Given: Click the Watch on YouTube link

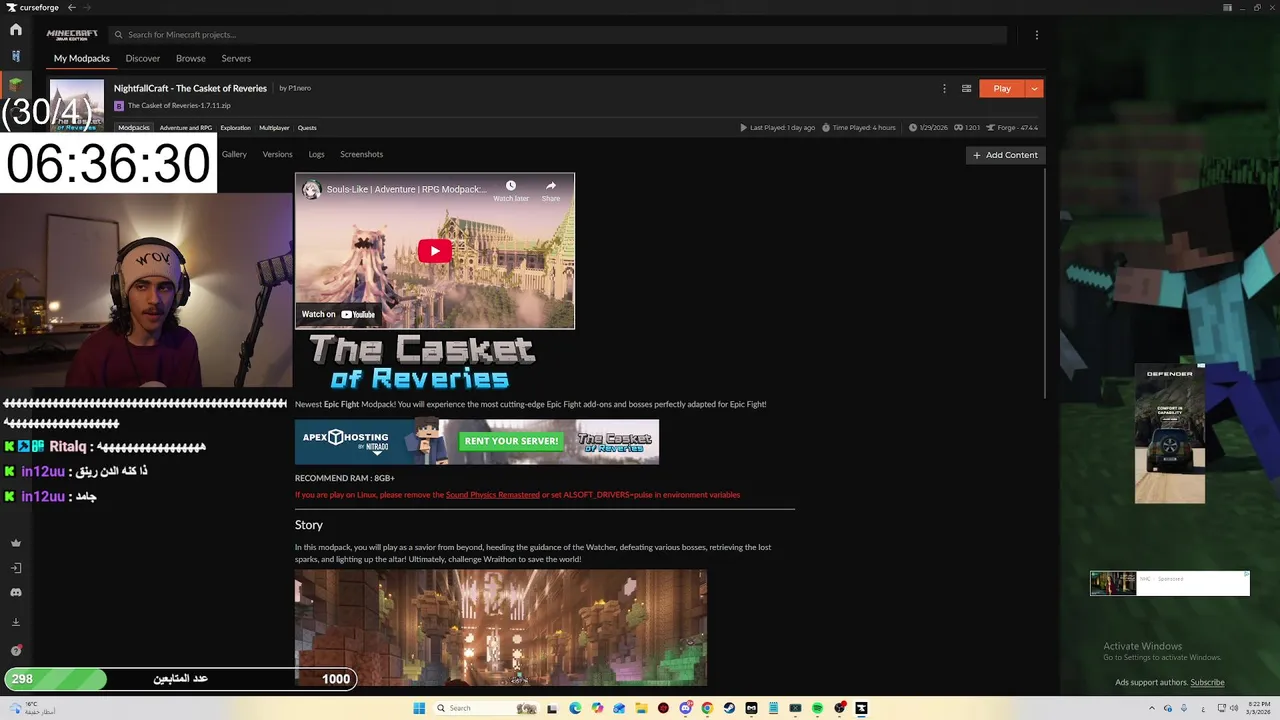Looking at the screenshot, I should point(338,314).
